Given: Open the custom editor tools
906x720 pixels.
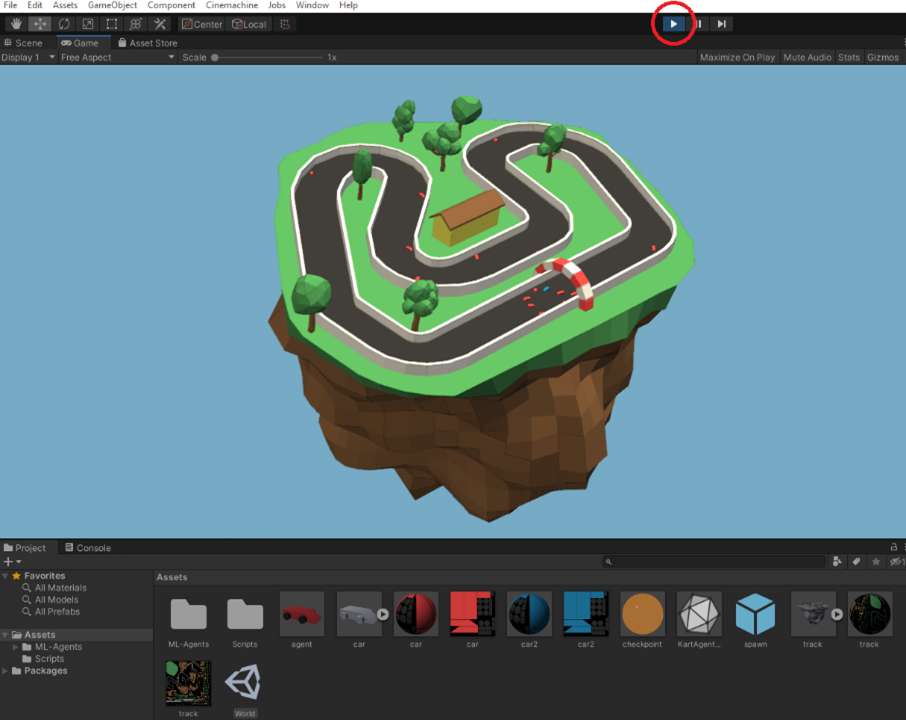Looking at the screenshot, I should [x=159, y=24].
